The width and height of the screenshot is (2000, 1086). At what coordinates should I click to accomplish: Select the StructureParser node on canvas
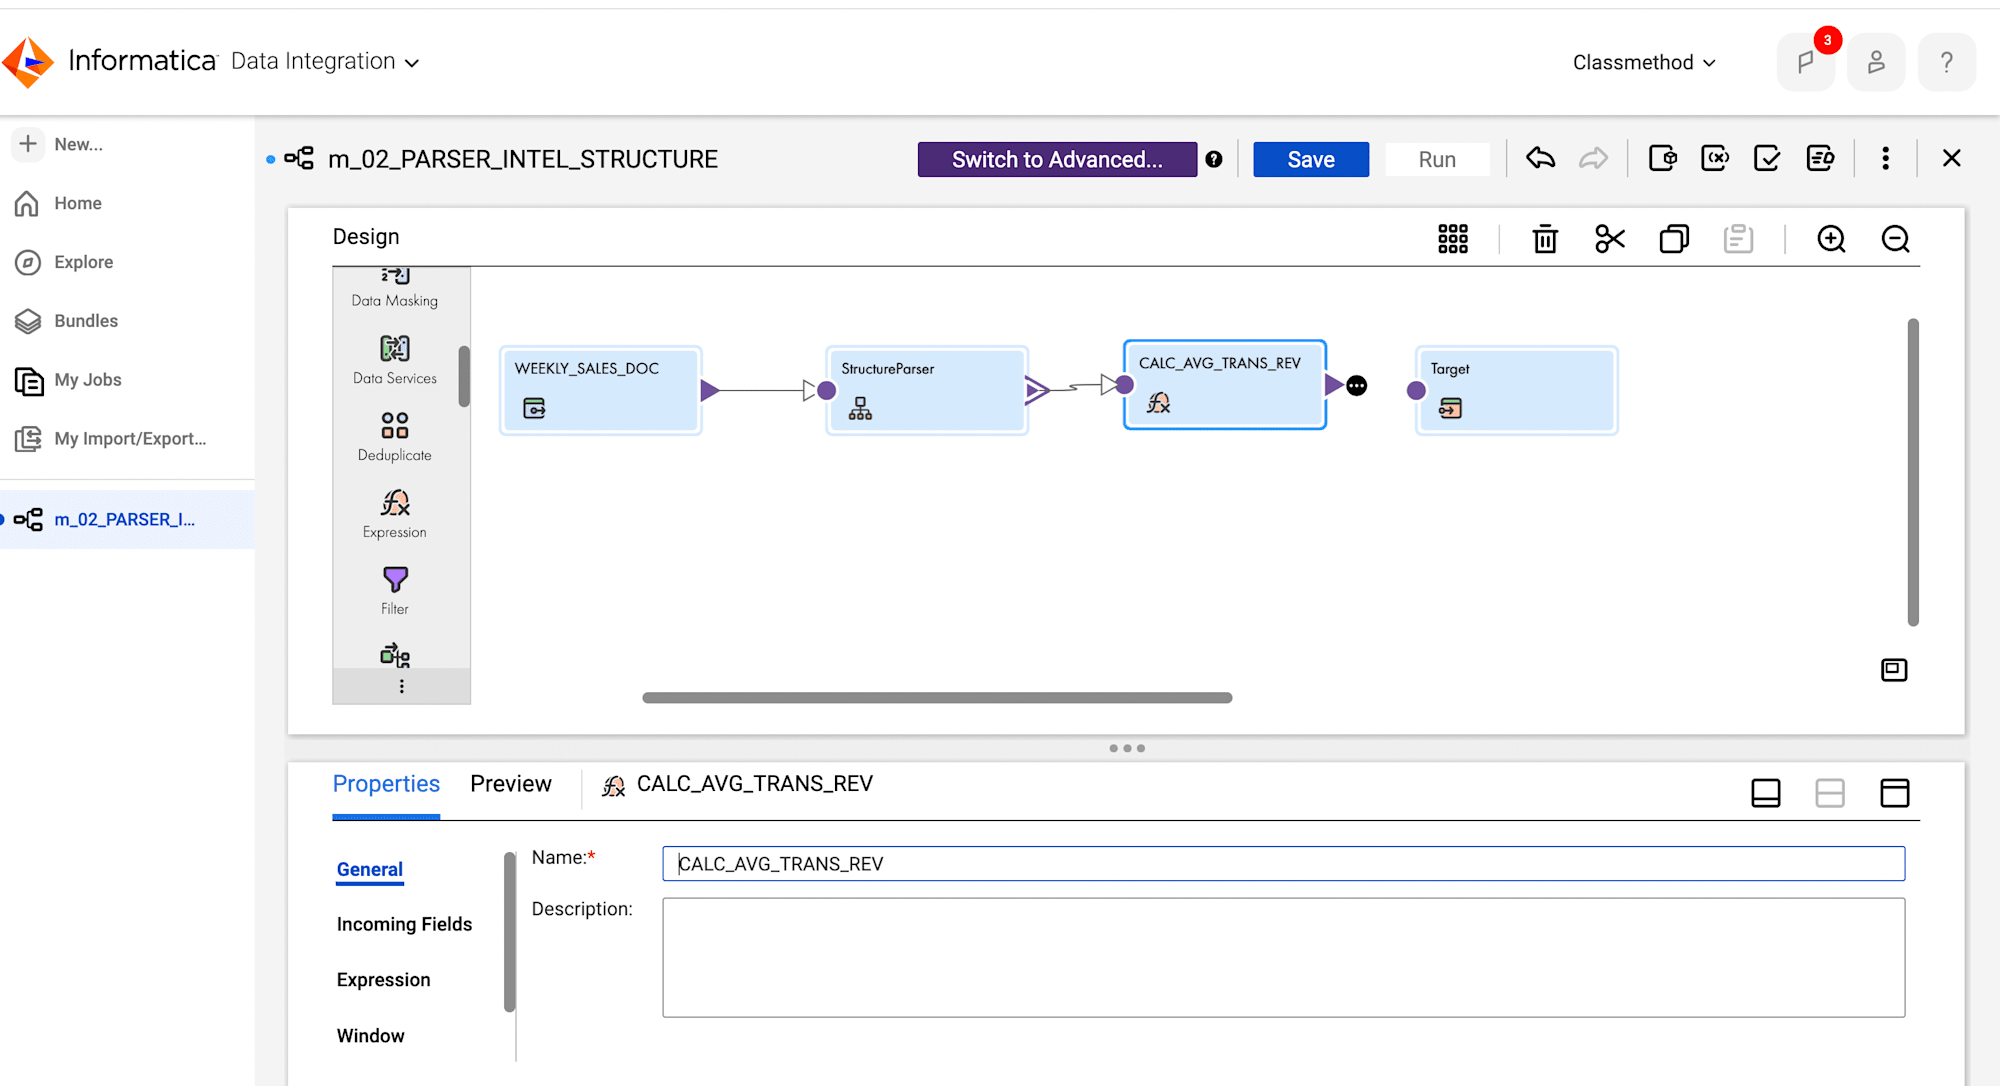pyautogui.click(x=926, y=390)
